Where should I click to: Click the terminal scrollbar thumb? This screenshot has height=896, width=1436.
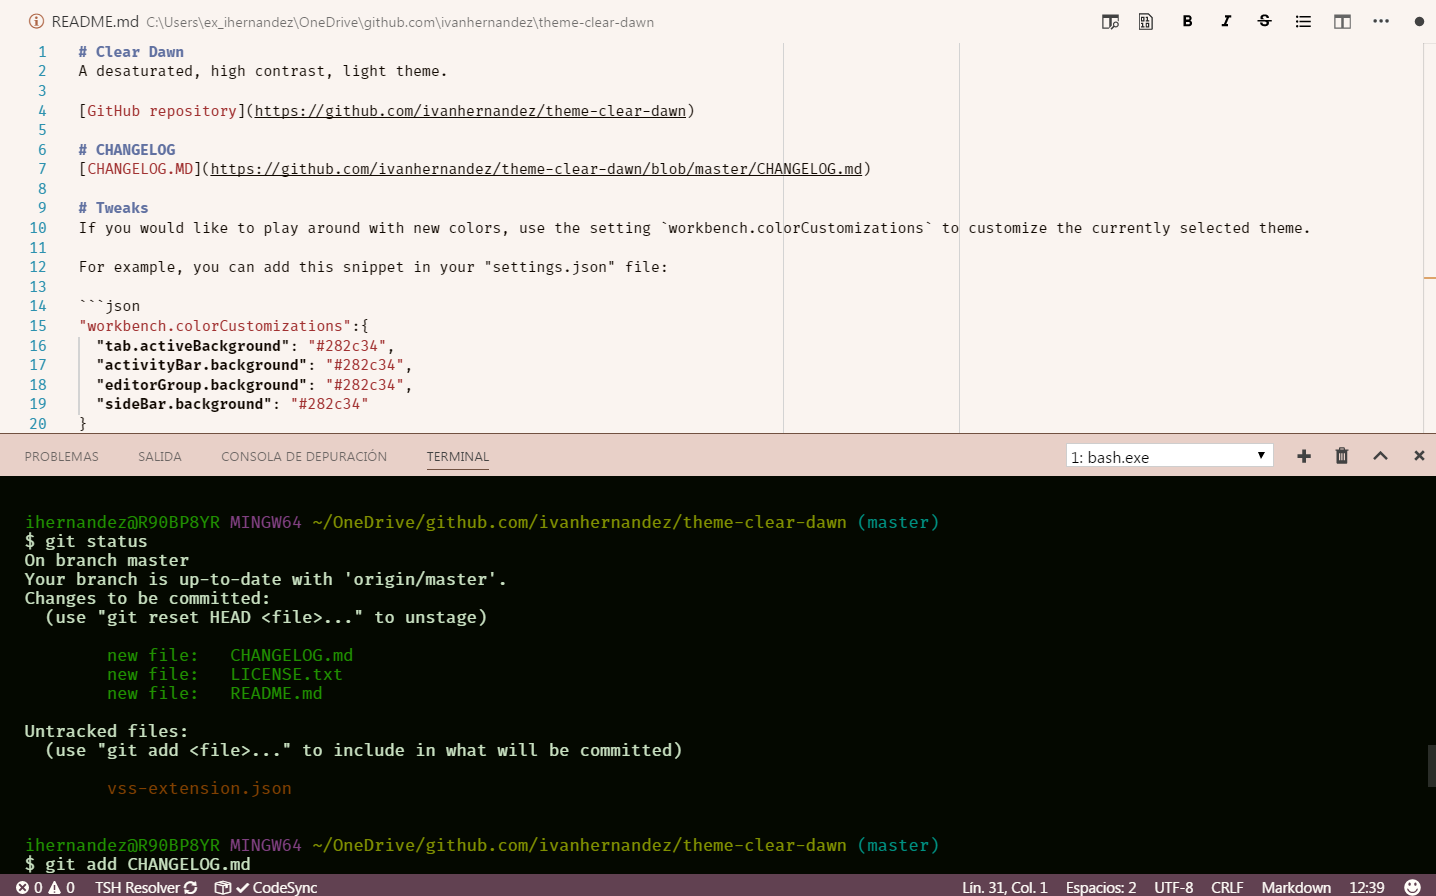[1432, 766]
